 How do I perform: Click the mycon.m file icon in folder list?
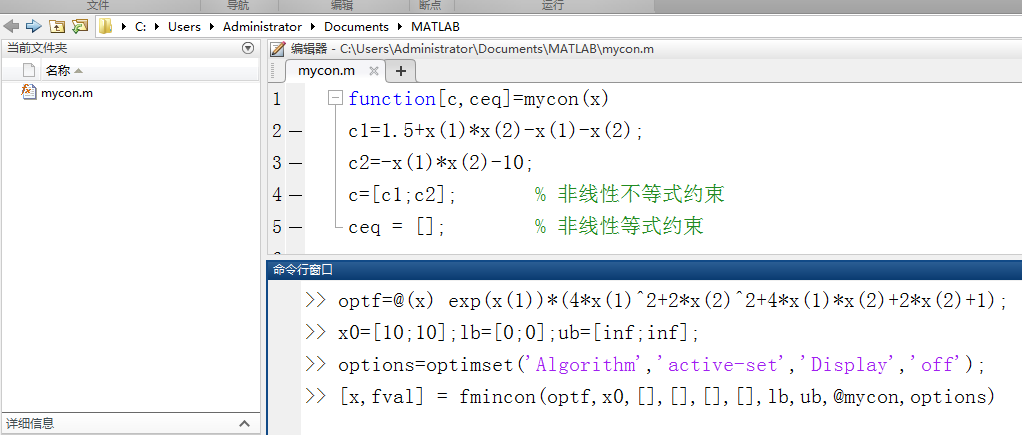[29, 92]
